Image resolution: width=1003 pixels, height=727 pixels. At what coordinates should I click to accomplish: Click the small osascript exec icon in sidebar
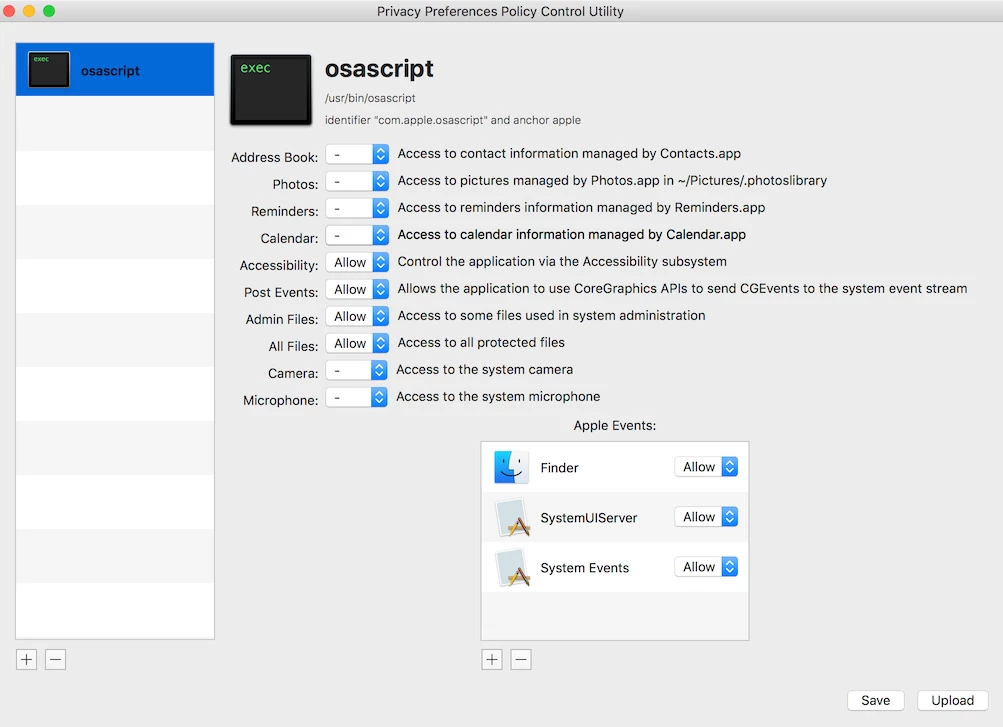click(49, 70)
